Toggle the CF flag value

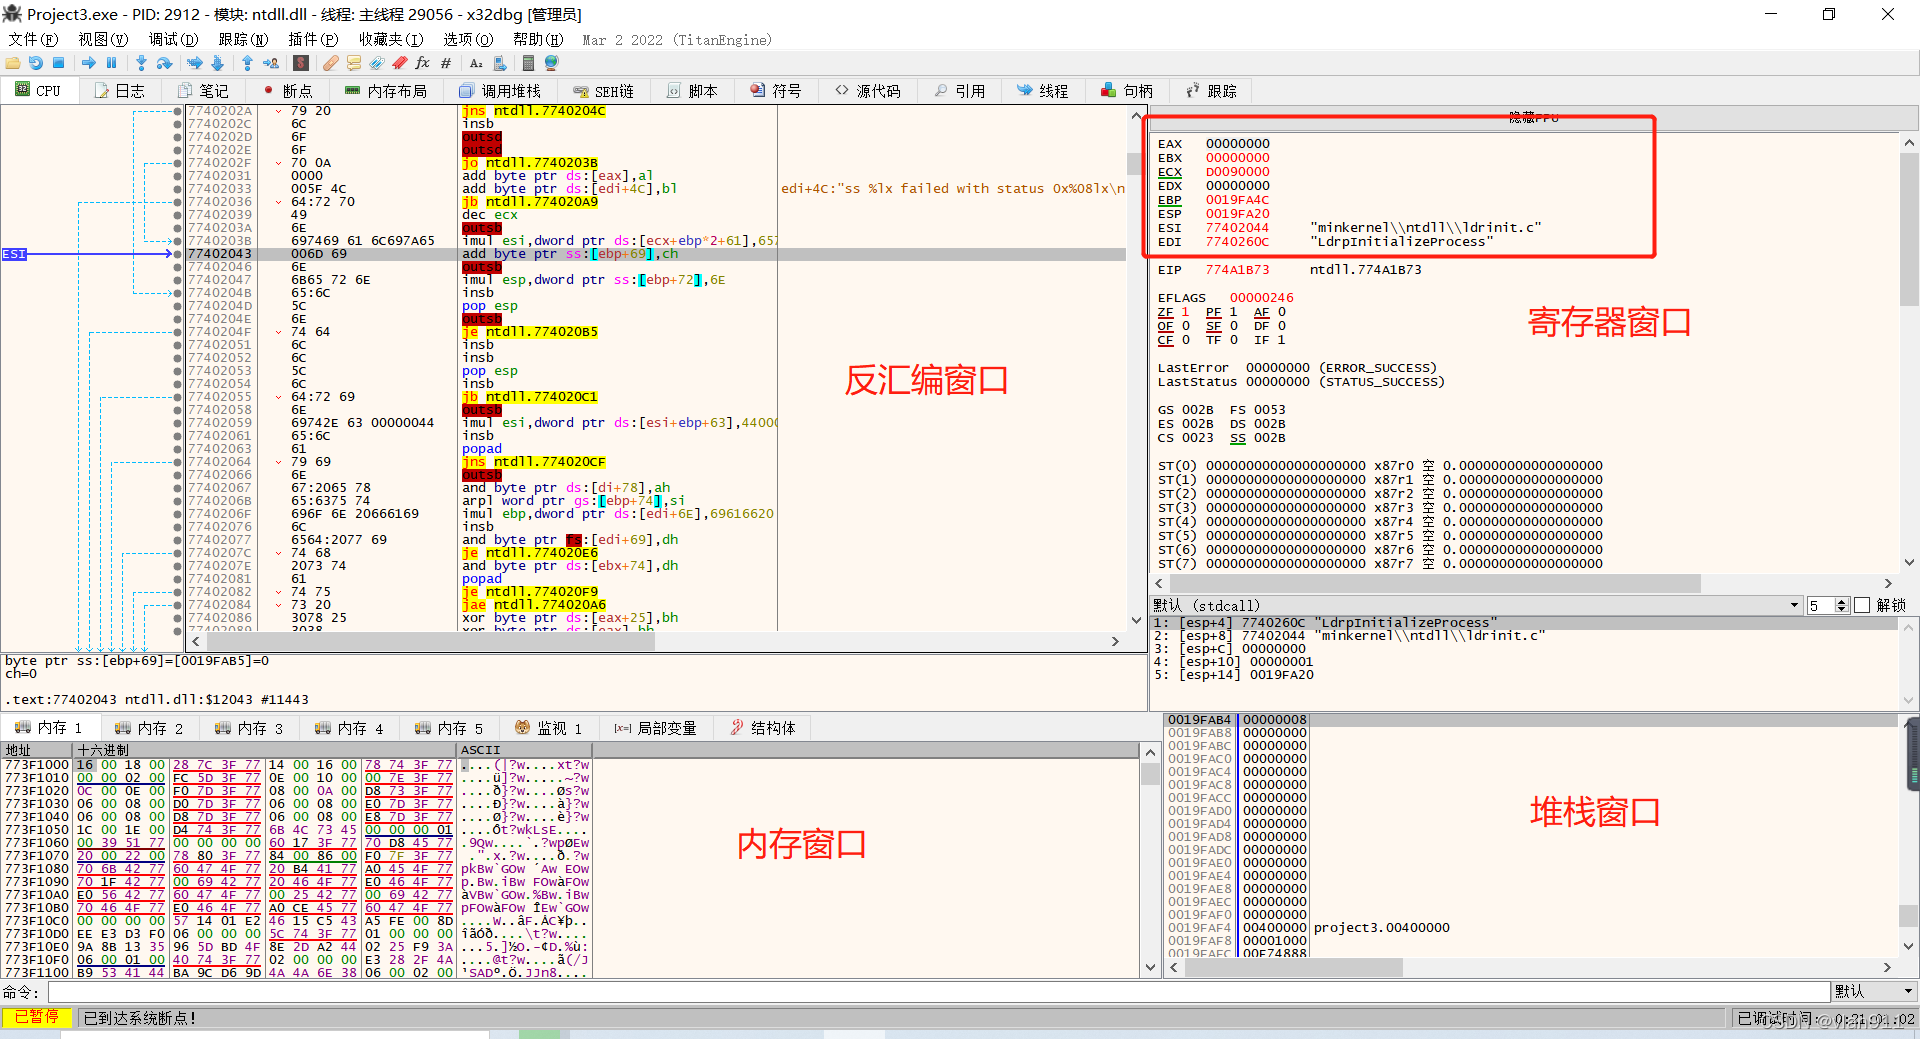pos(1185,340)
